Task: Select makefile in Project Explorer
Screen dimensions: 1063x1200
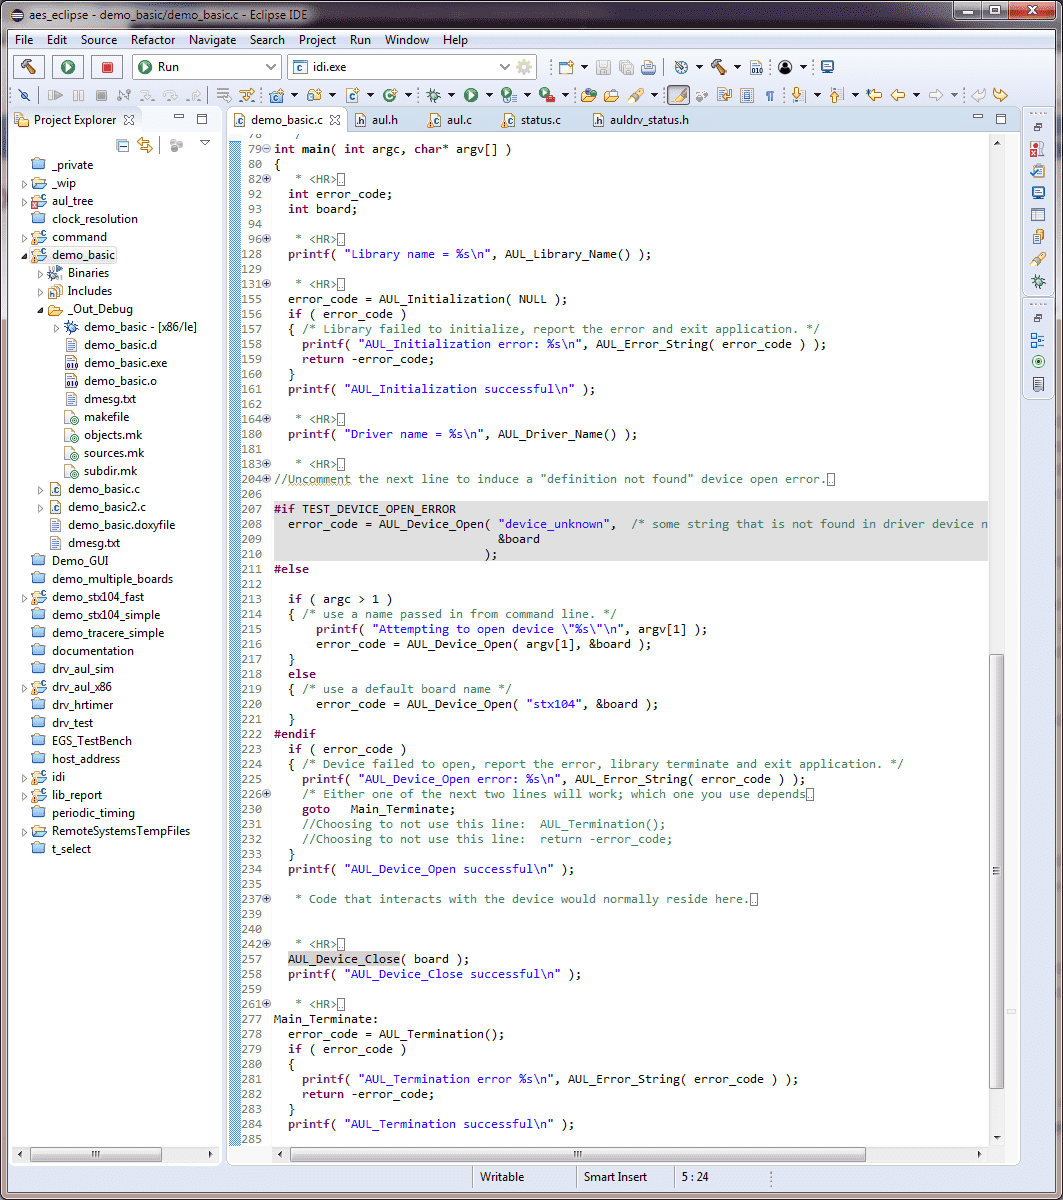Action: pos(106,417)
